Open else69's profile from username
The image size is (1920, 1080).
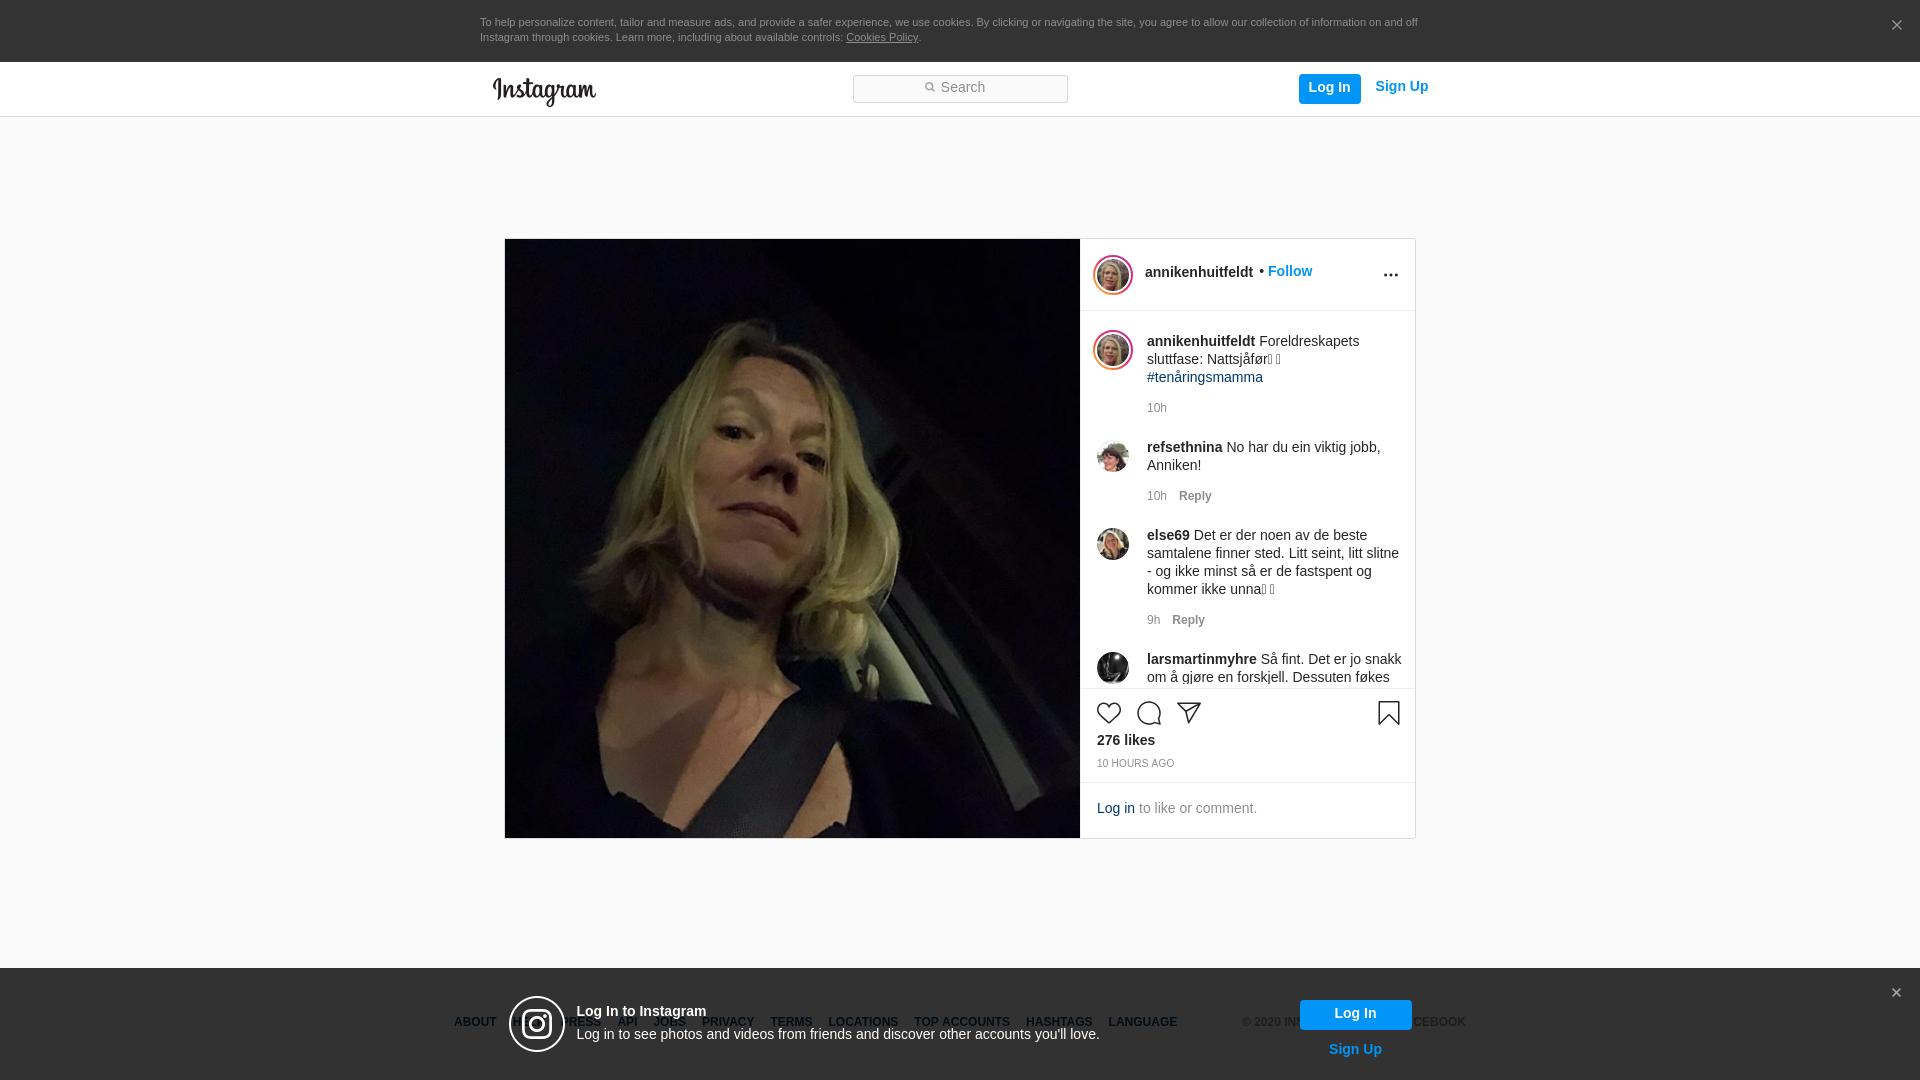(1168, 535)
